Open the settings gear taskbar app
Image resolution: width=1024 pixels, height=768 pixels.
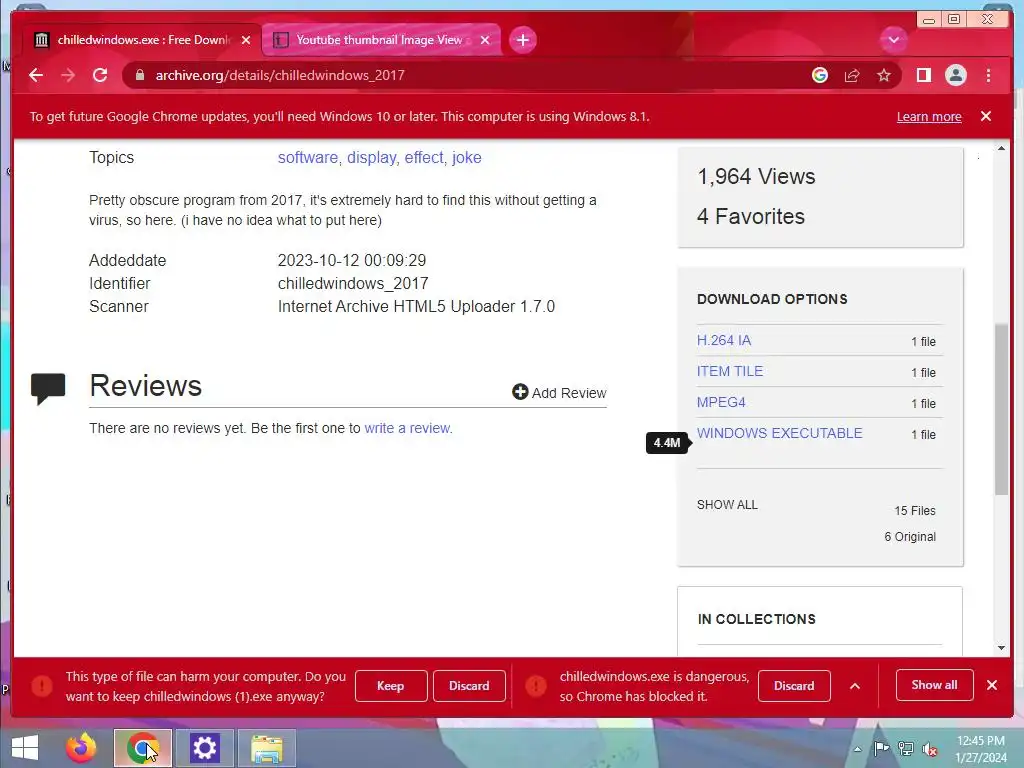point(204,748)
